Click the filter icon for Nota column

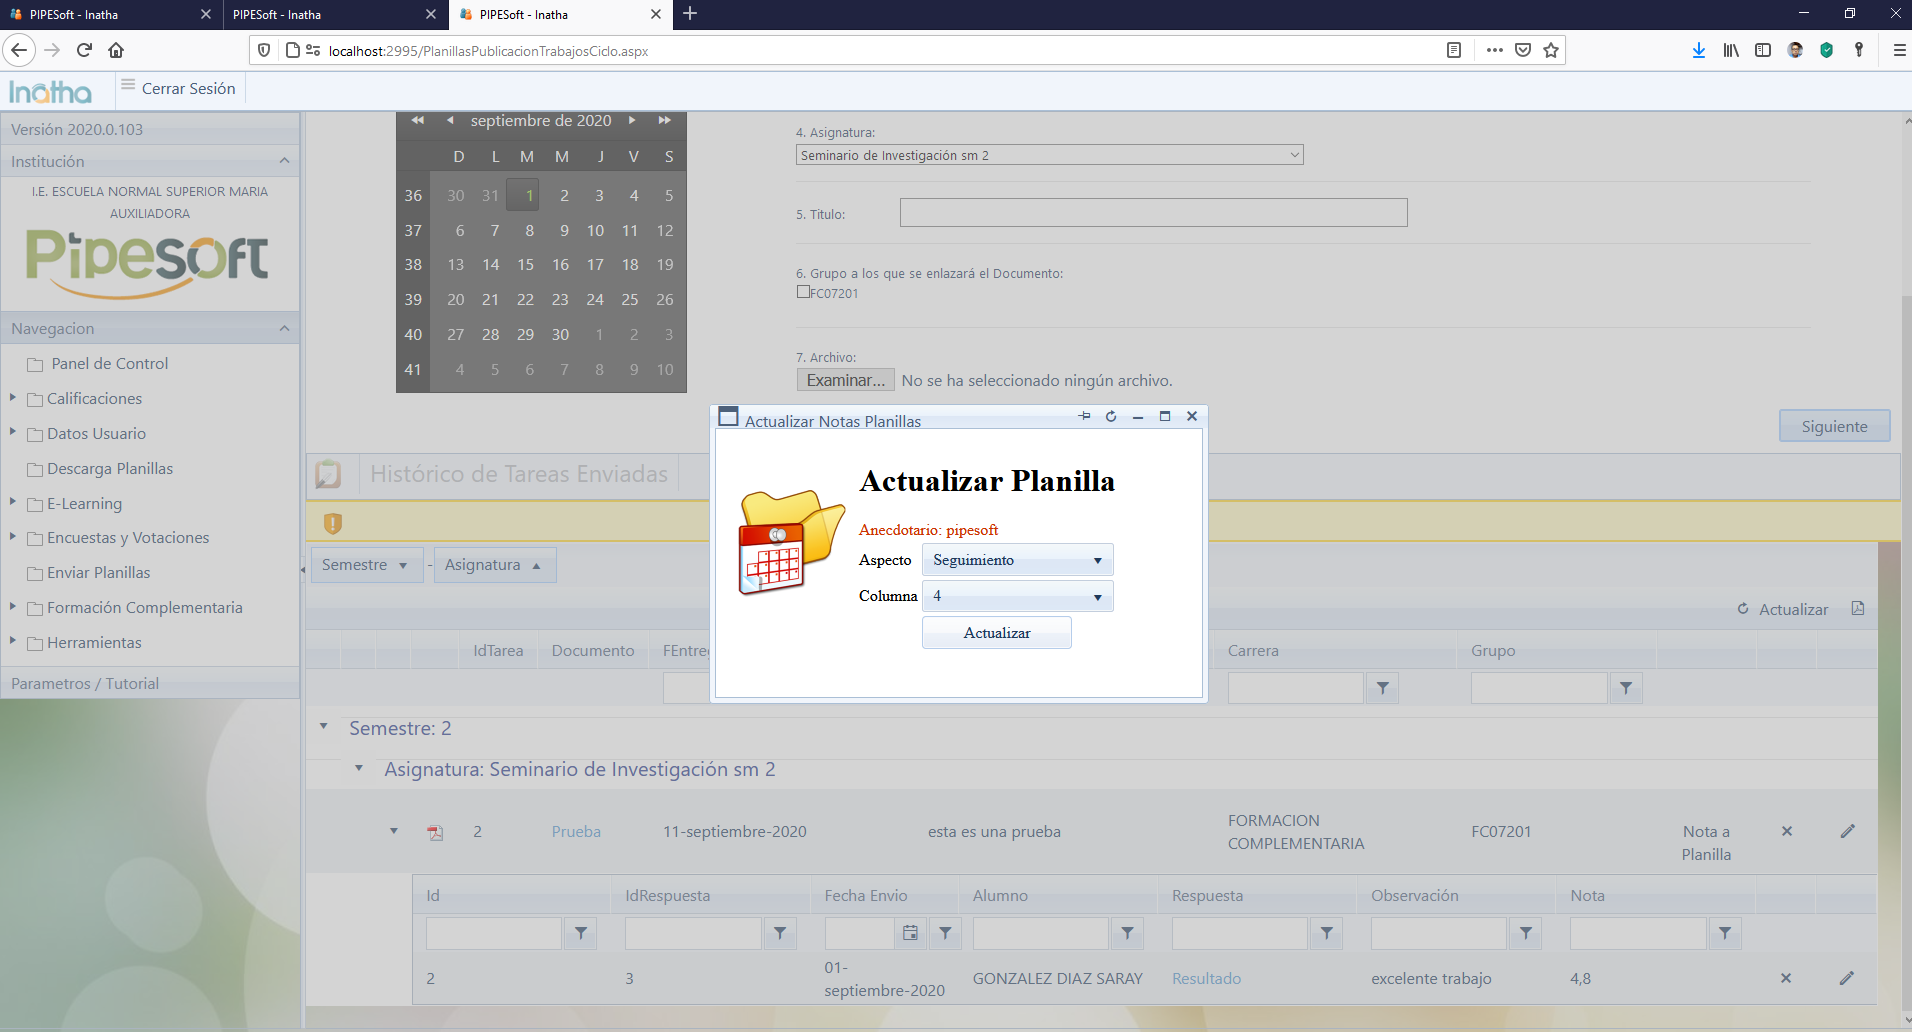pos(1724,933)
